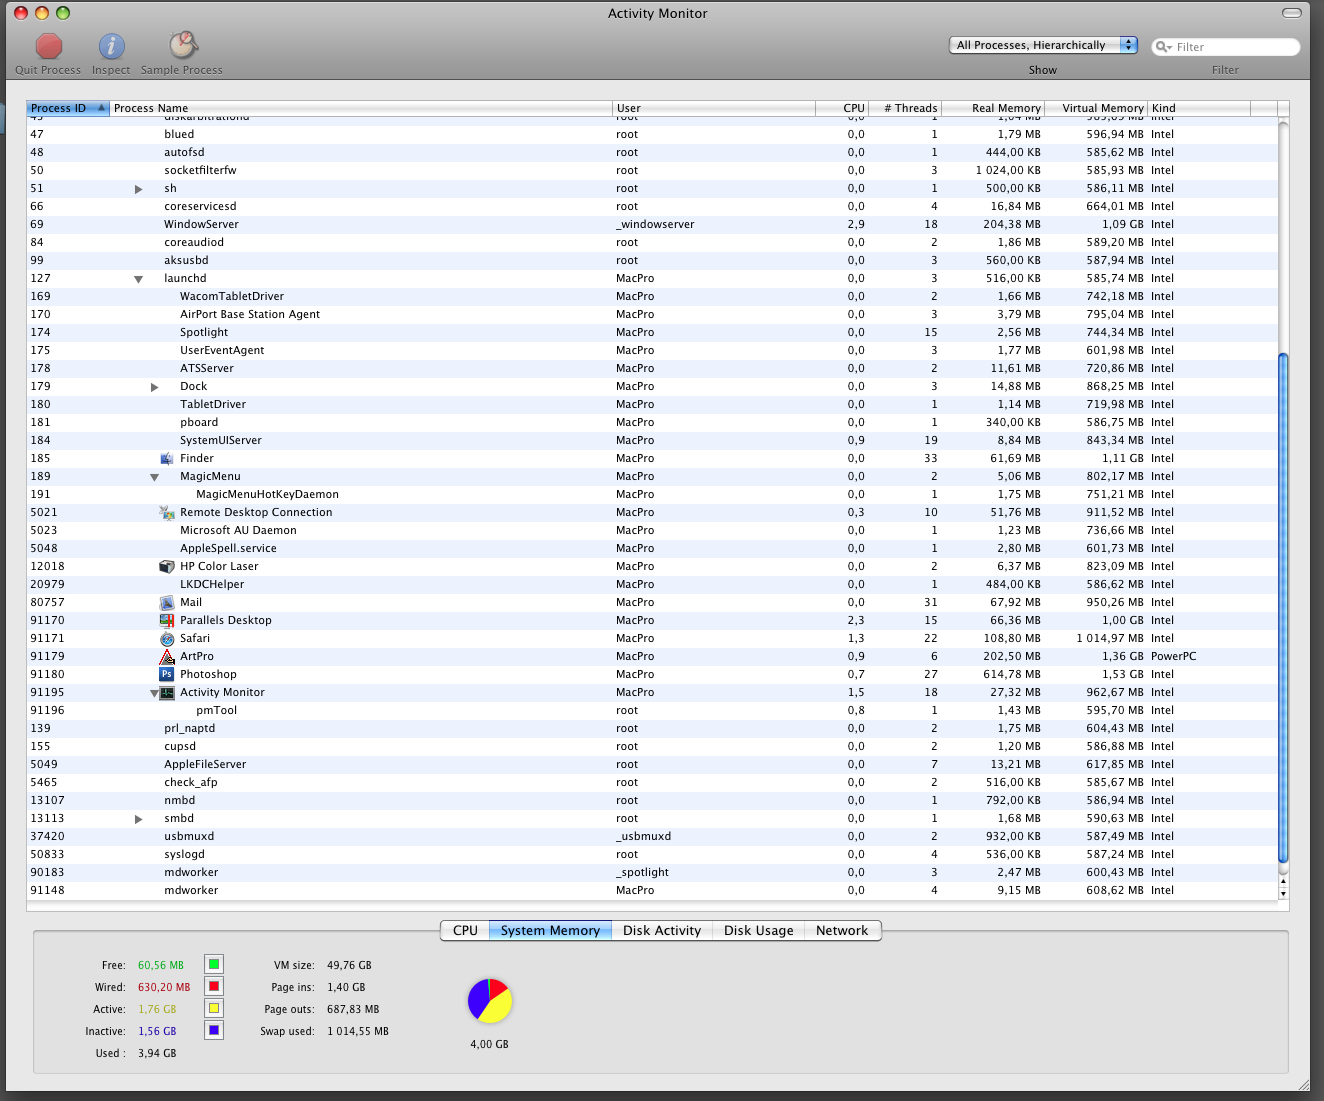
Task: Open the Inspect info icon
Action: [x=111, y=46]
